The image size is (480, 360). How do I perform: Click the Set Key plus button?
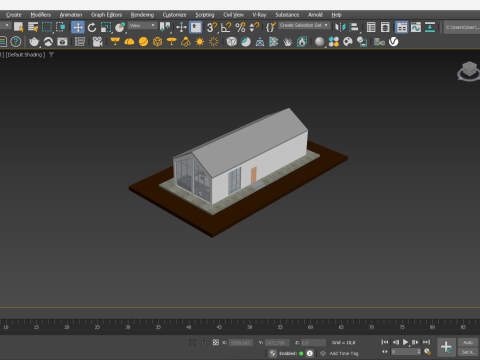coord(446,347)
